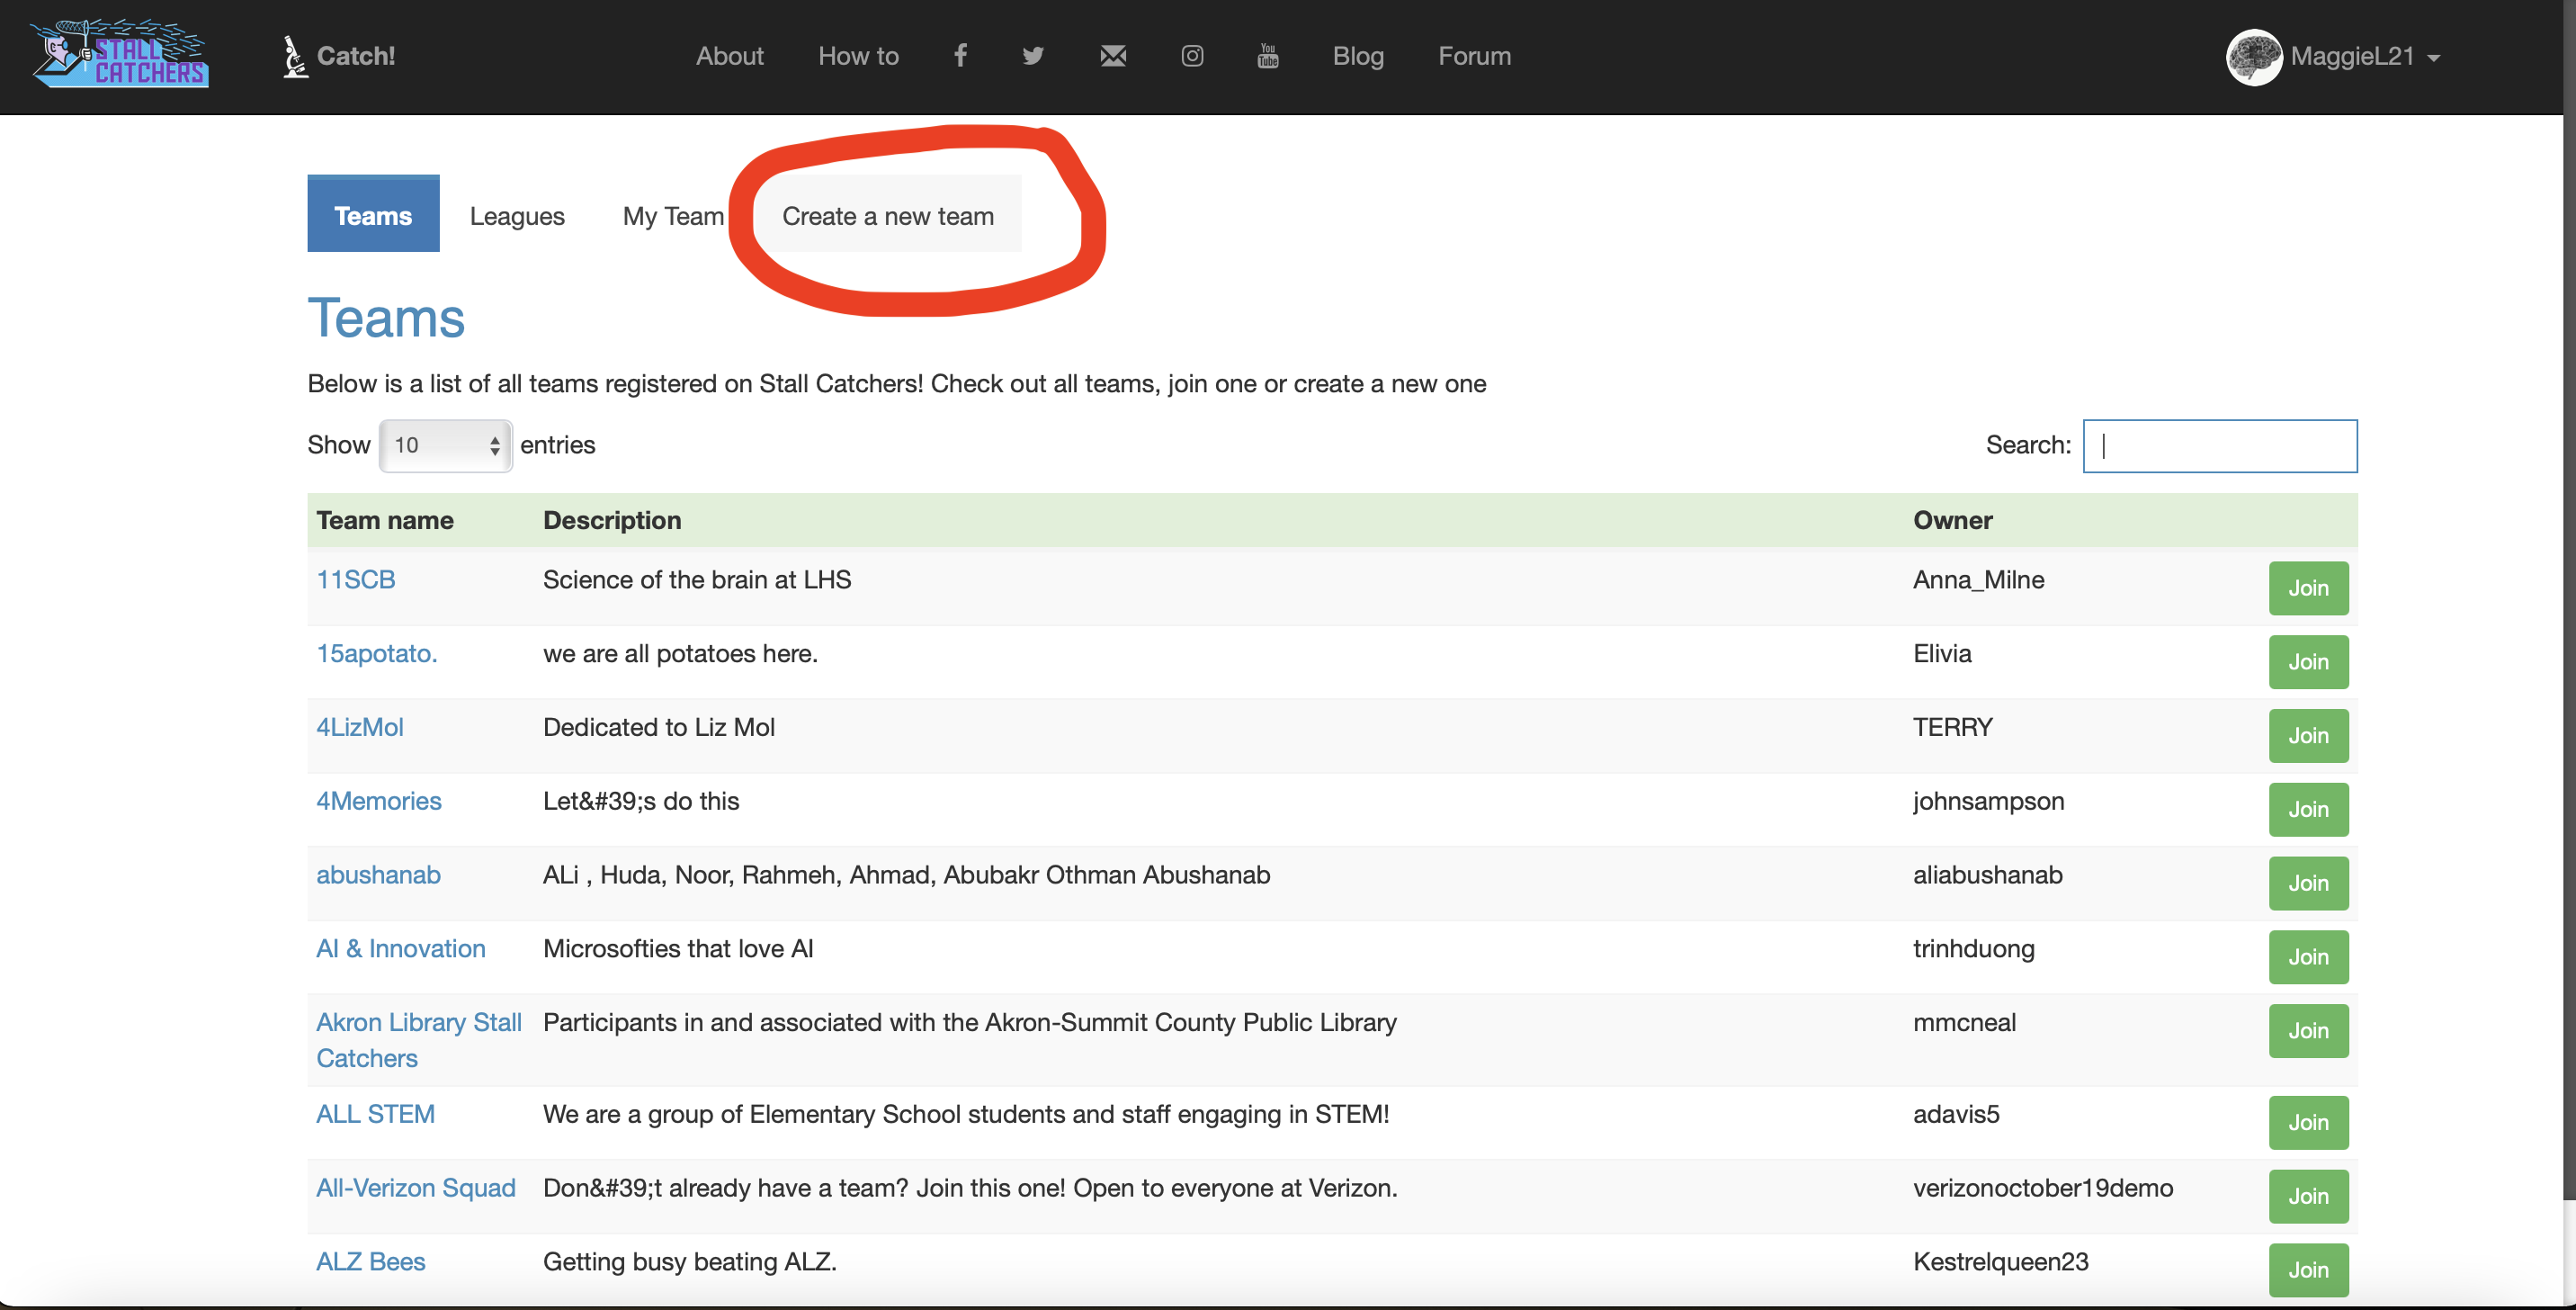
Task: Open the YouTube icon link
Action: [x=1268, y=56]
